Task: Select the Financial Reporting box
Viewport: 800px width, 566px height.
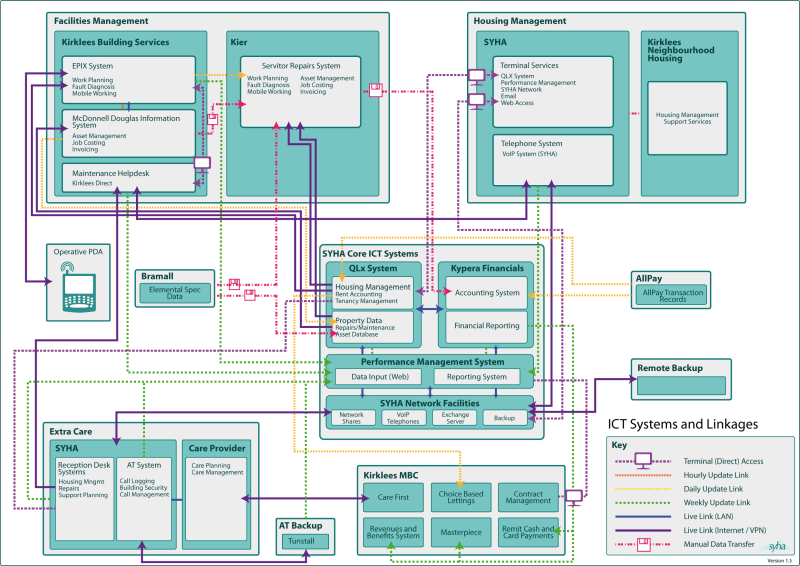Action: [487, 326]
